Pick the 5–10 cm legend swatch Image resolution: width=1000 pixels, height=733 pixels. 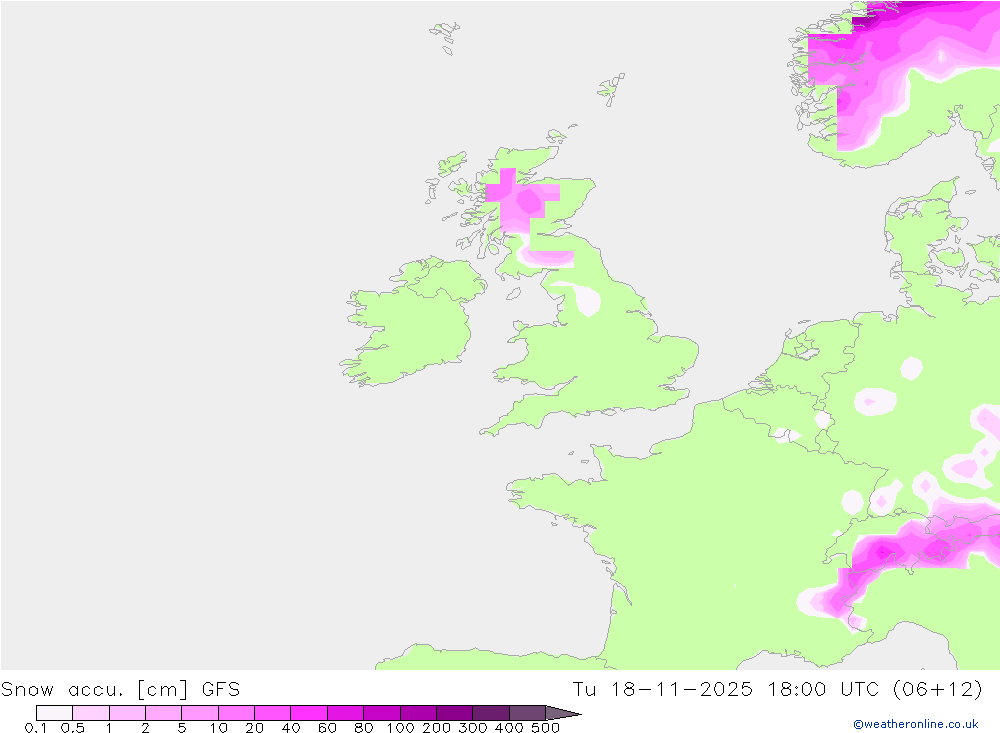pos(200,713)
